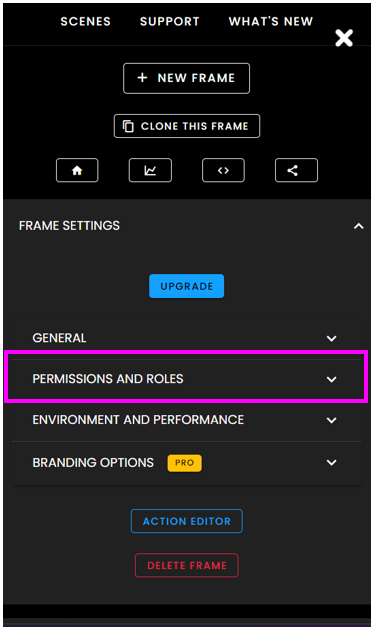The image size is (375, 631).
Task: Click the share icon button
Action: pyautogui.click(x=297, y=170)
